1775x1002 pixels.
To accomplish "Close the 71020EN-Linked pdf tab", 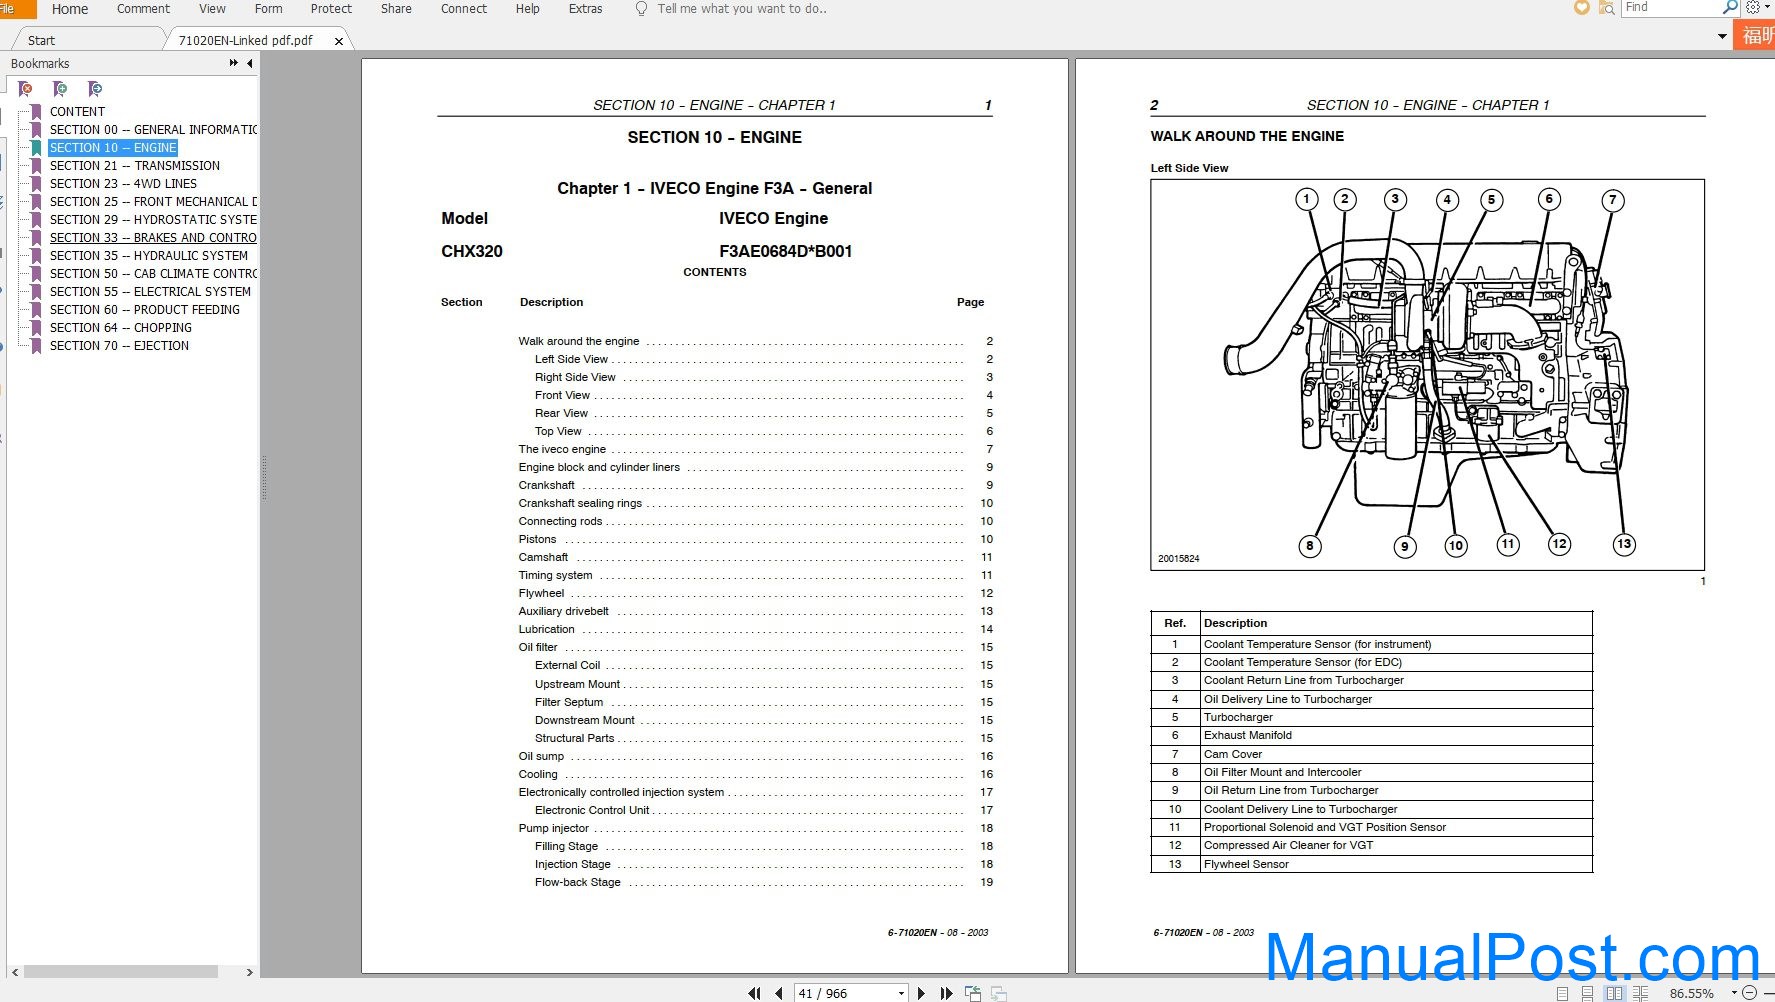I will click(x=339, y=41).
